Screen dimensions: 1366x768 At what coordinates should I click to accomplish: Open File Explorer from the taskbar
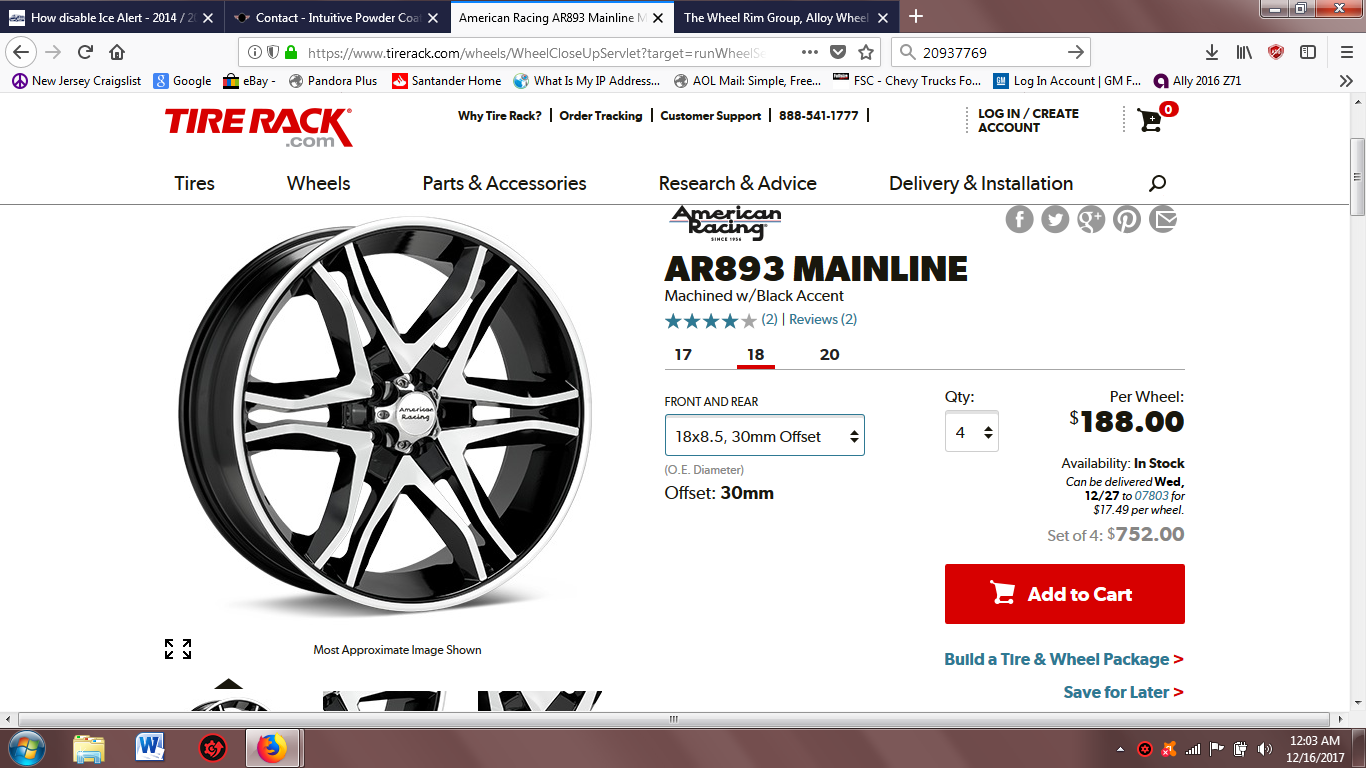tap(89, 748)
